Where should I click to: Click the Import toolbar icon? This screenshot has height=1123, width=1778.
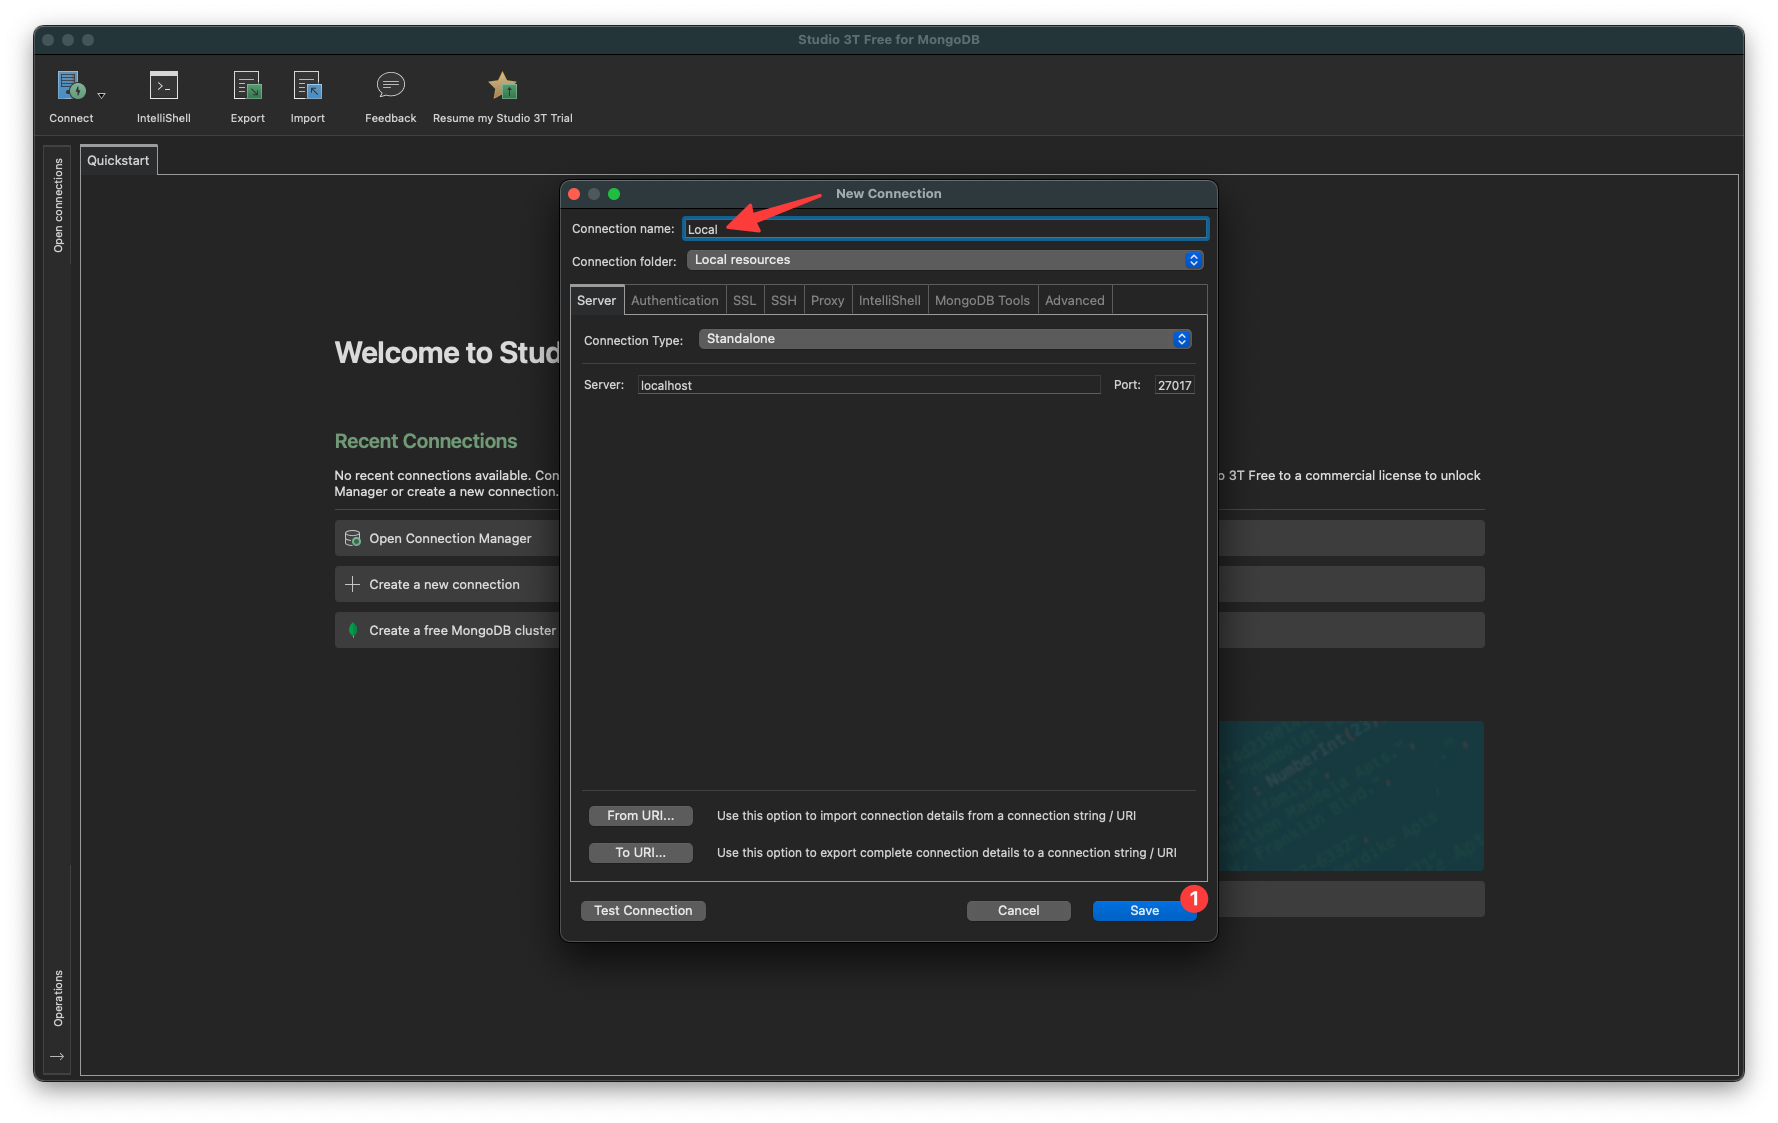(x=307, y=86)
